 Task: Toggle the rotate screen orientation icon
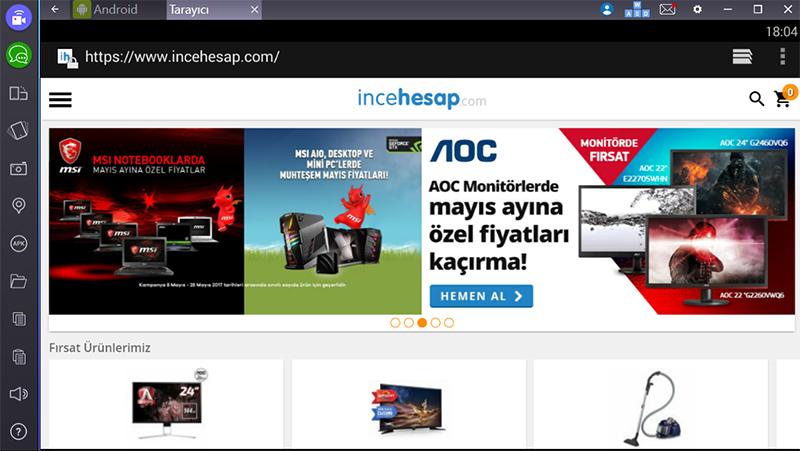(x=18, y=93)
